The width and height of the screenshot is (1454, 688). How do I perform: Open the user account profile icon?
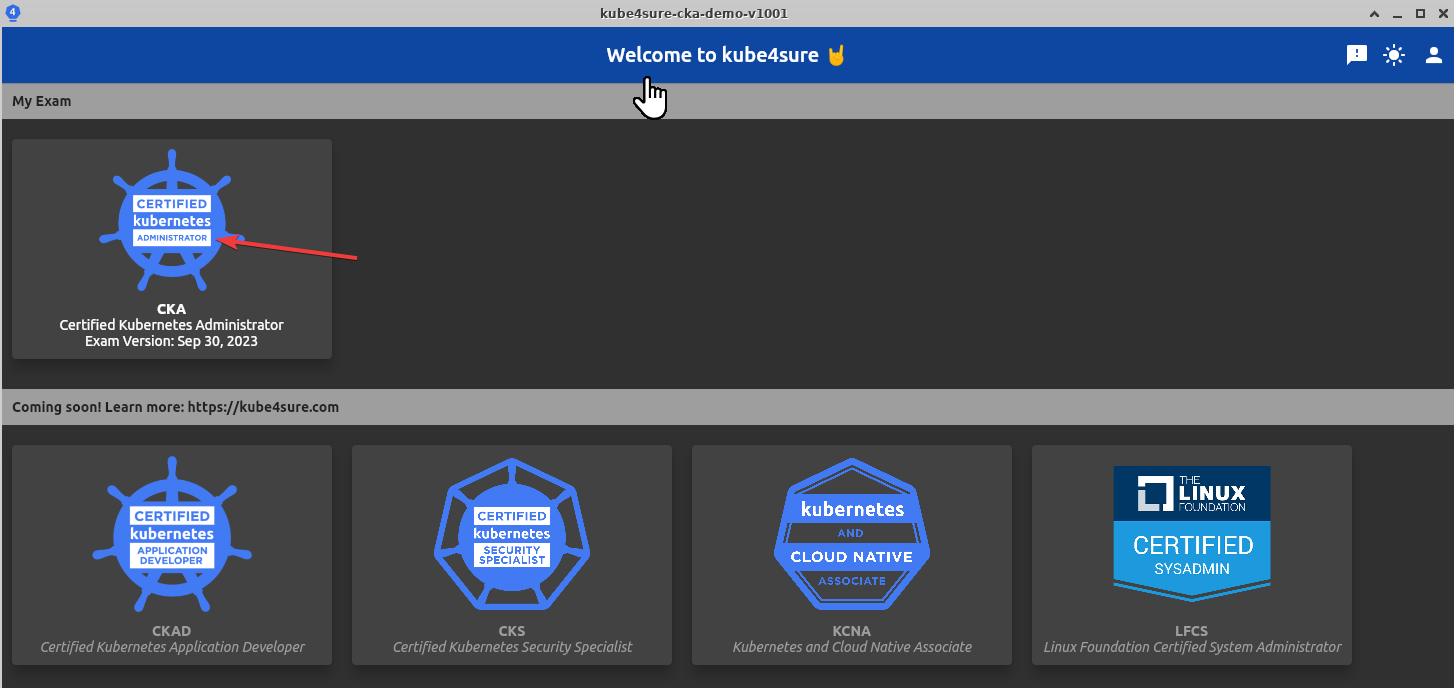click(x=1433, y=55)
